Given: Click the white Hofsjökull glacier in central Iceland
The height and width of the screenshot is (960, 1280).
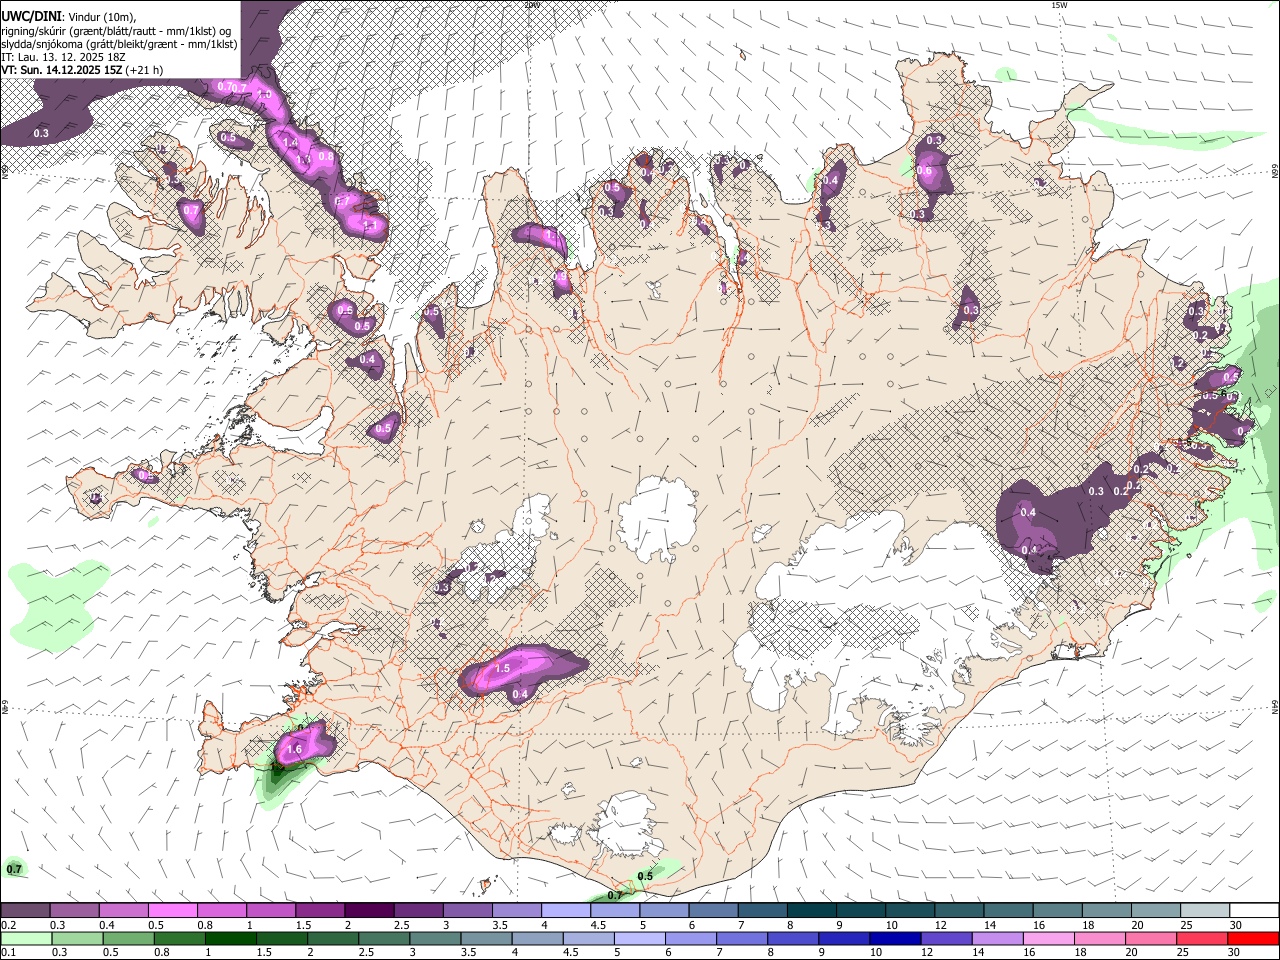Looking at the screenshot, I should (656, 518).
